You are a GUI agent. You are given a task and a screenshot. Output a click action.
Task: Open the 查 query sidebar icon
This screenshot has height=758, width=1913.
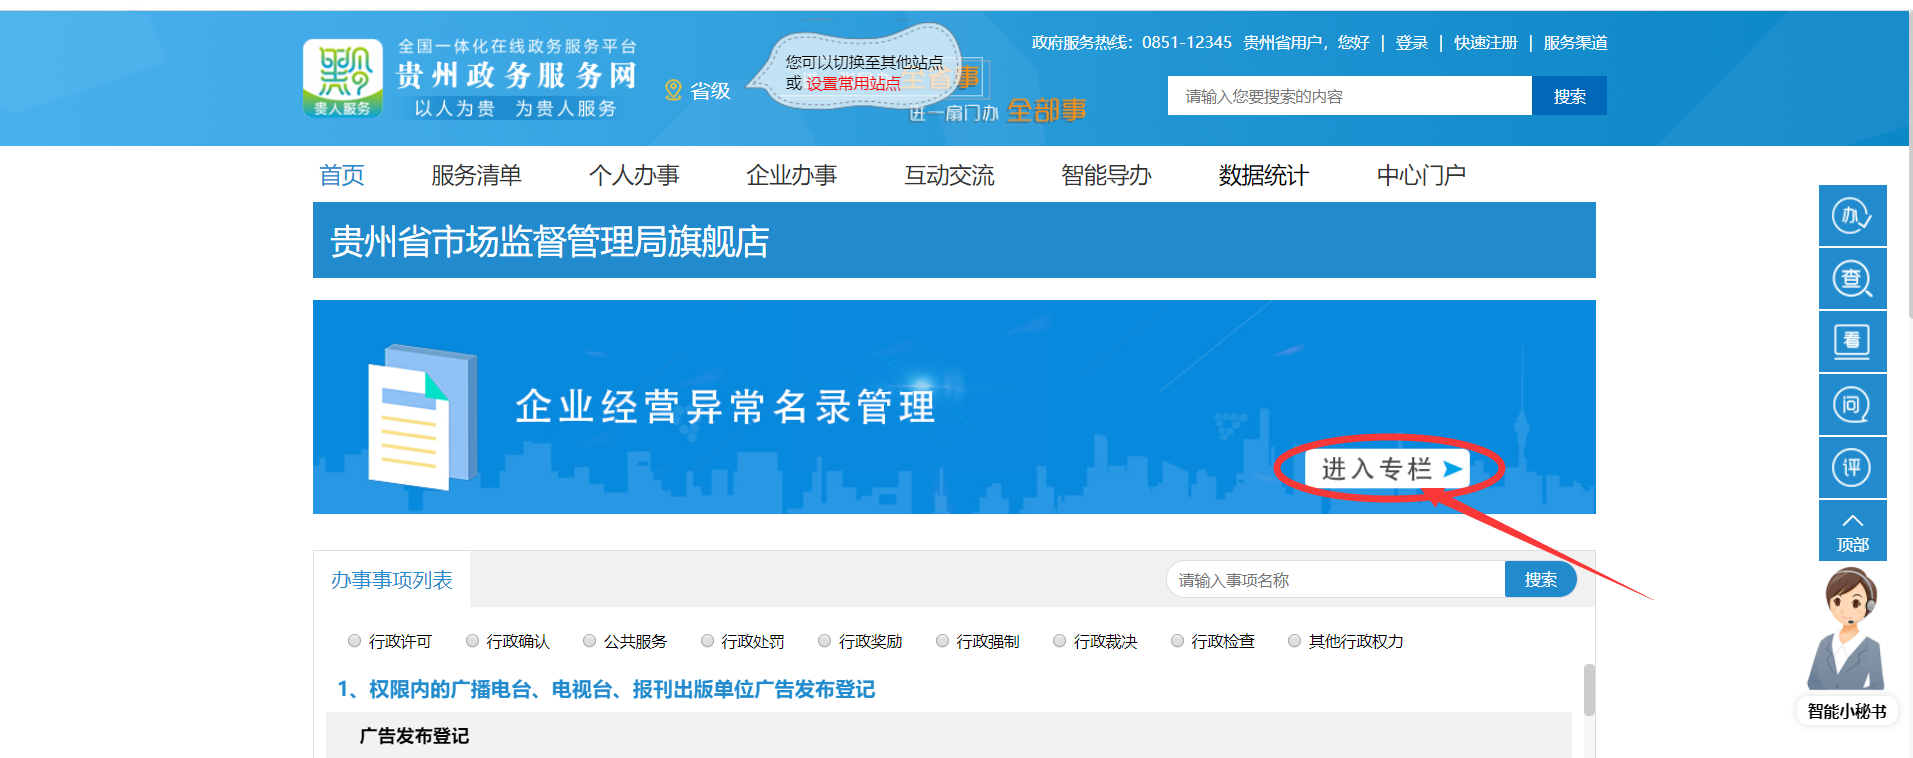pos(1851,279)
